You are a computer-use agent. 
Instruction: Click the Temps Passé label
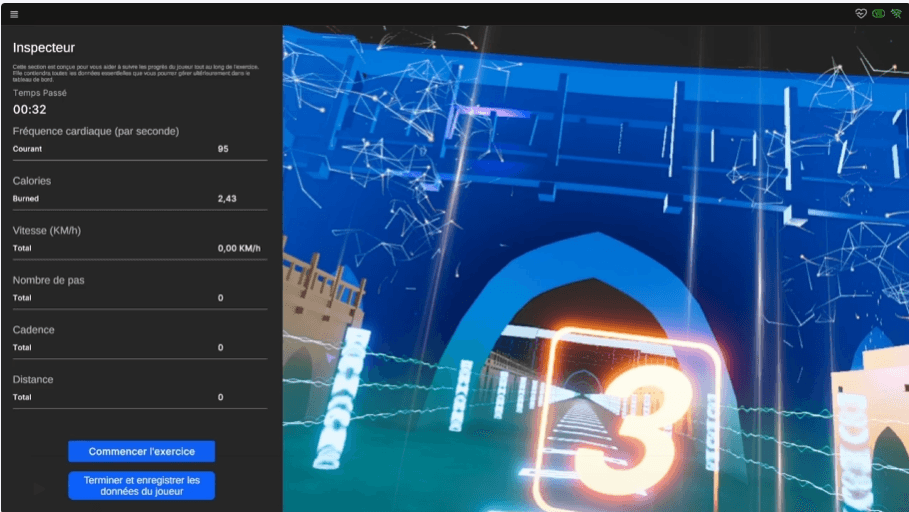[x=39, y=93]
